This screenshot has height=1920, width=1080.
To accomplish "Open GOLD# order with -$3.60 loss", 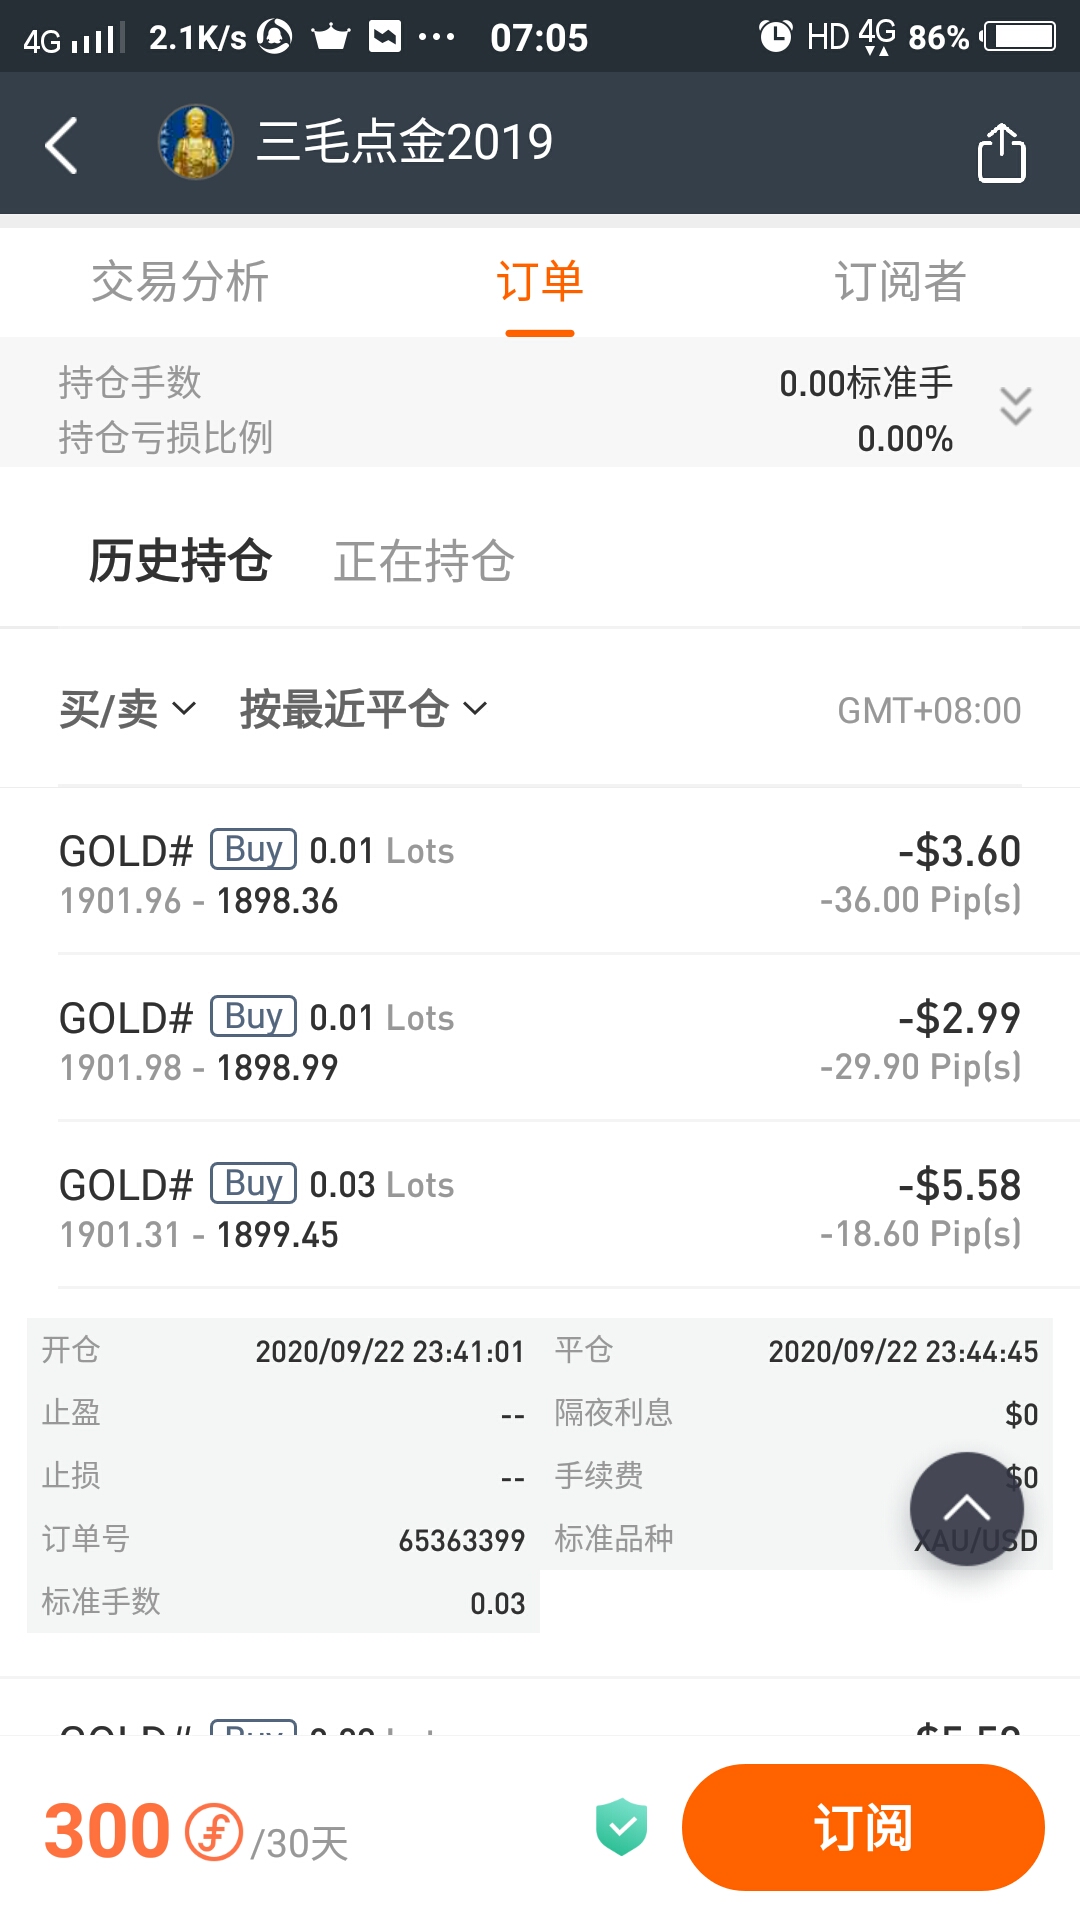I will (x=540, y=872).
